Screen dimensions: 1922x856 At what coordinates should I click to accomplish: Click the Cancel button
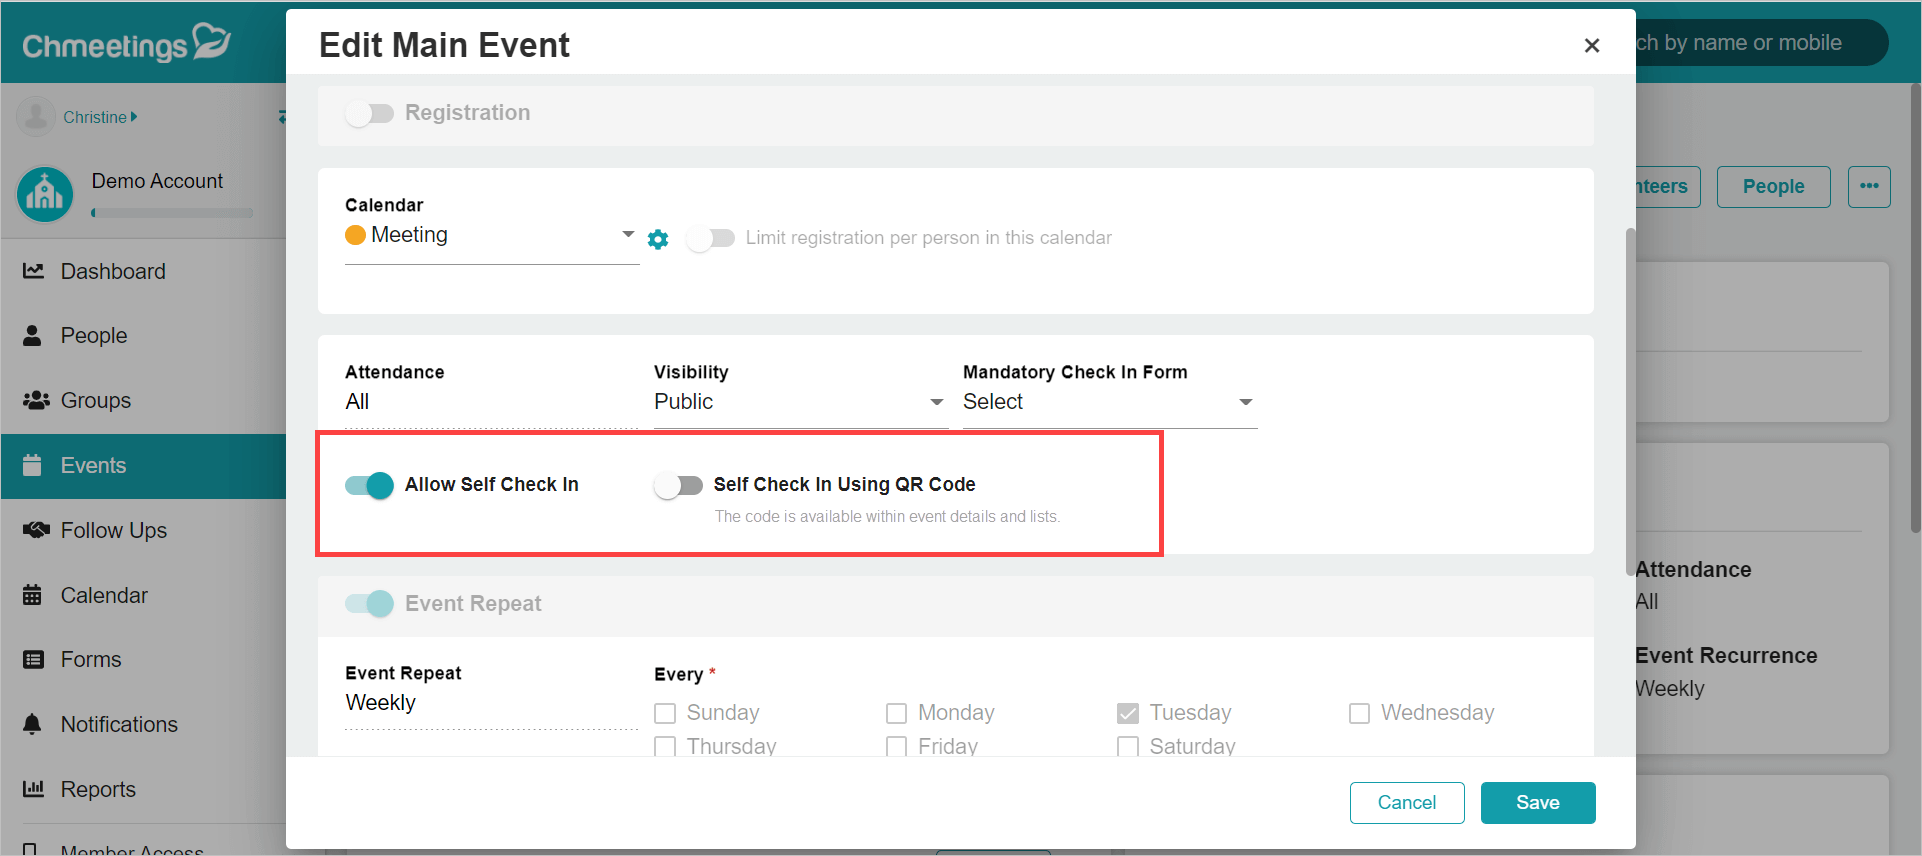click(x=1407, y=803)
